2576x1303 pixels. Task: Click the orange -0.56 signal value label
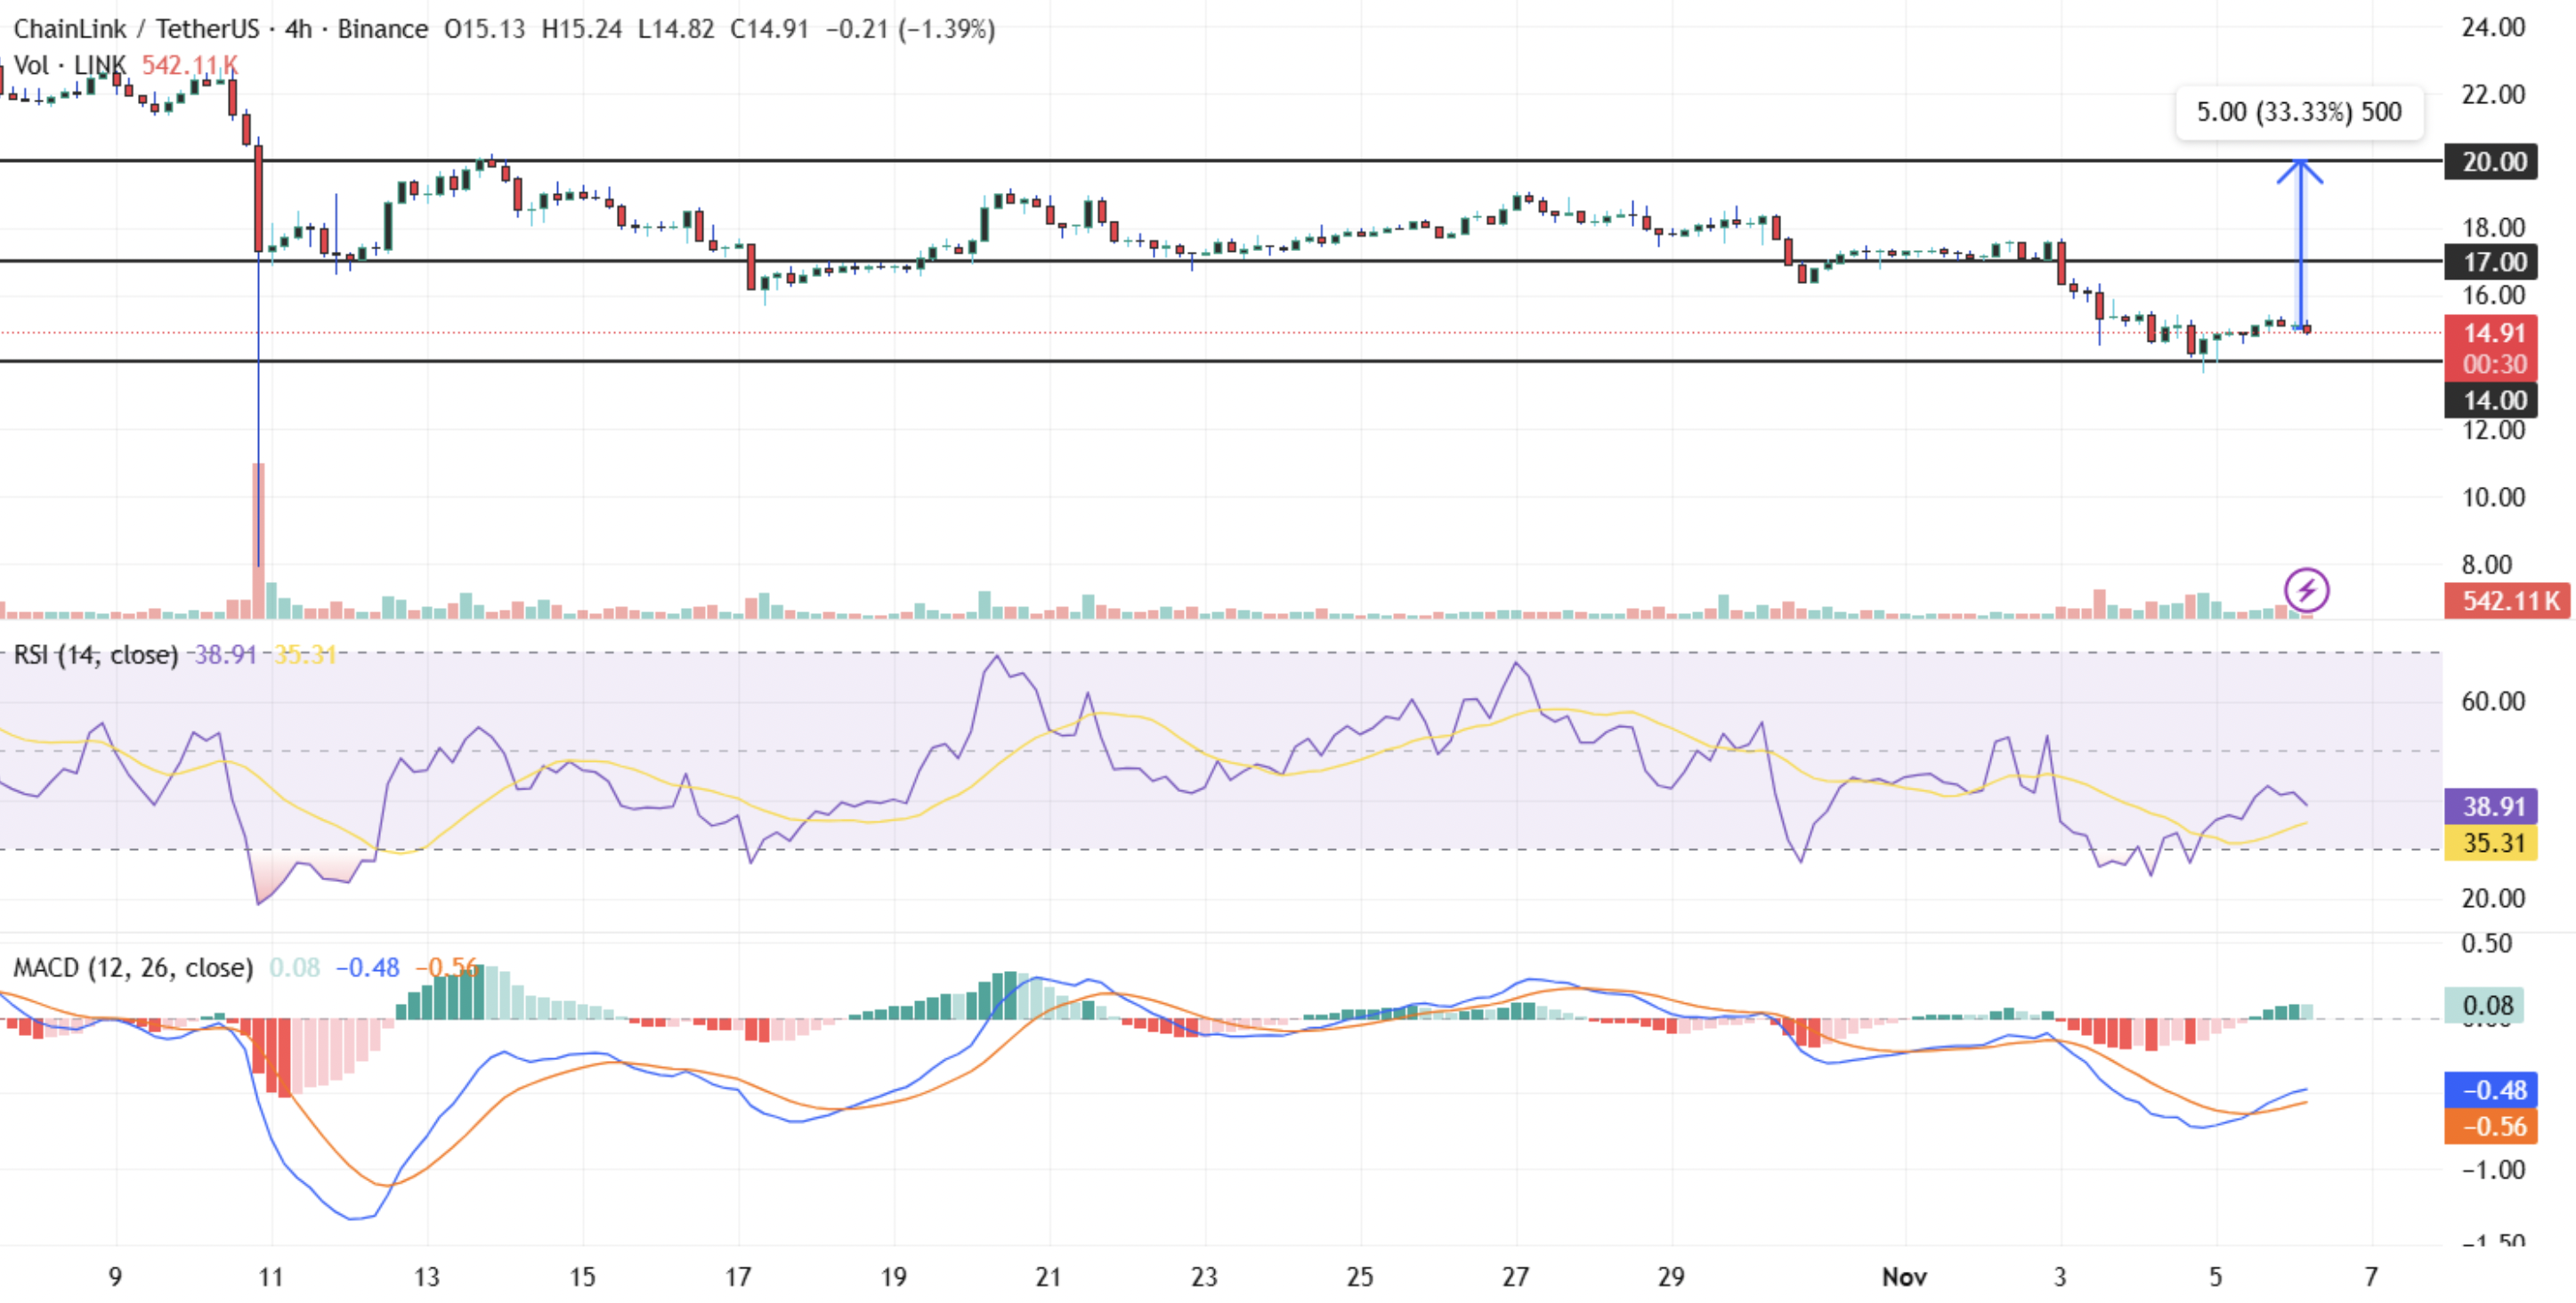2493,1126
